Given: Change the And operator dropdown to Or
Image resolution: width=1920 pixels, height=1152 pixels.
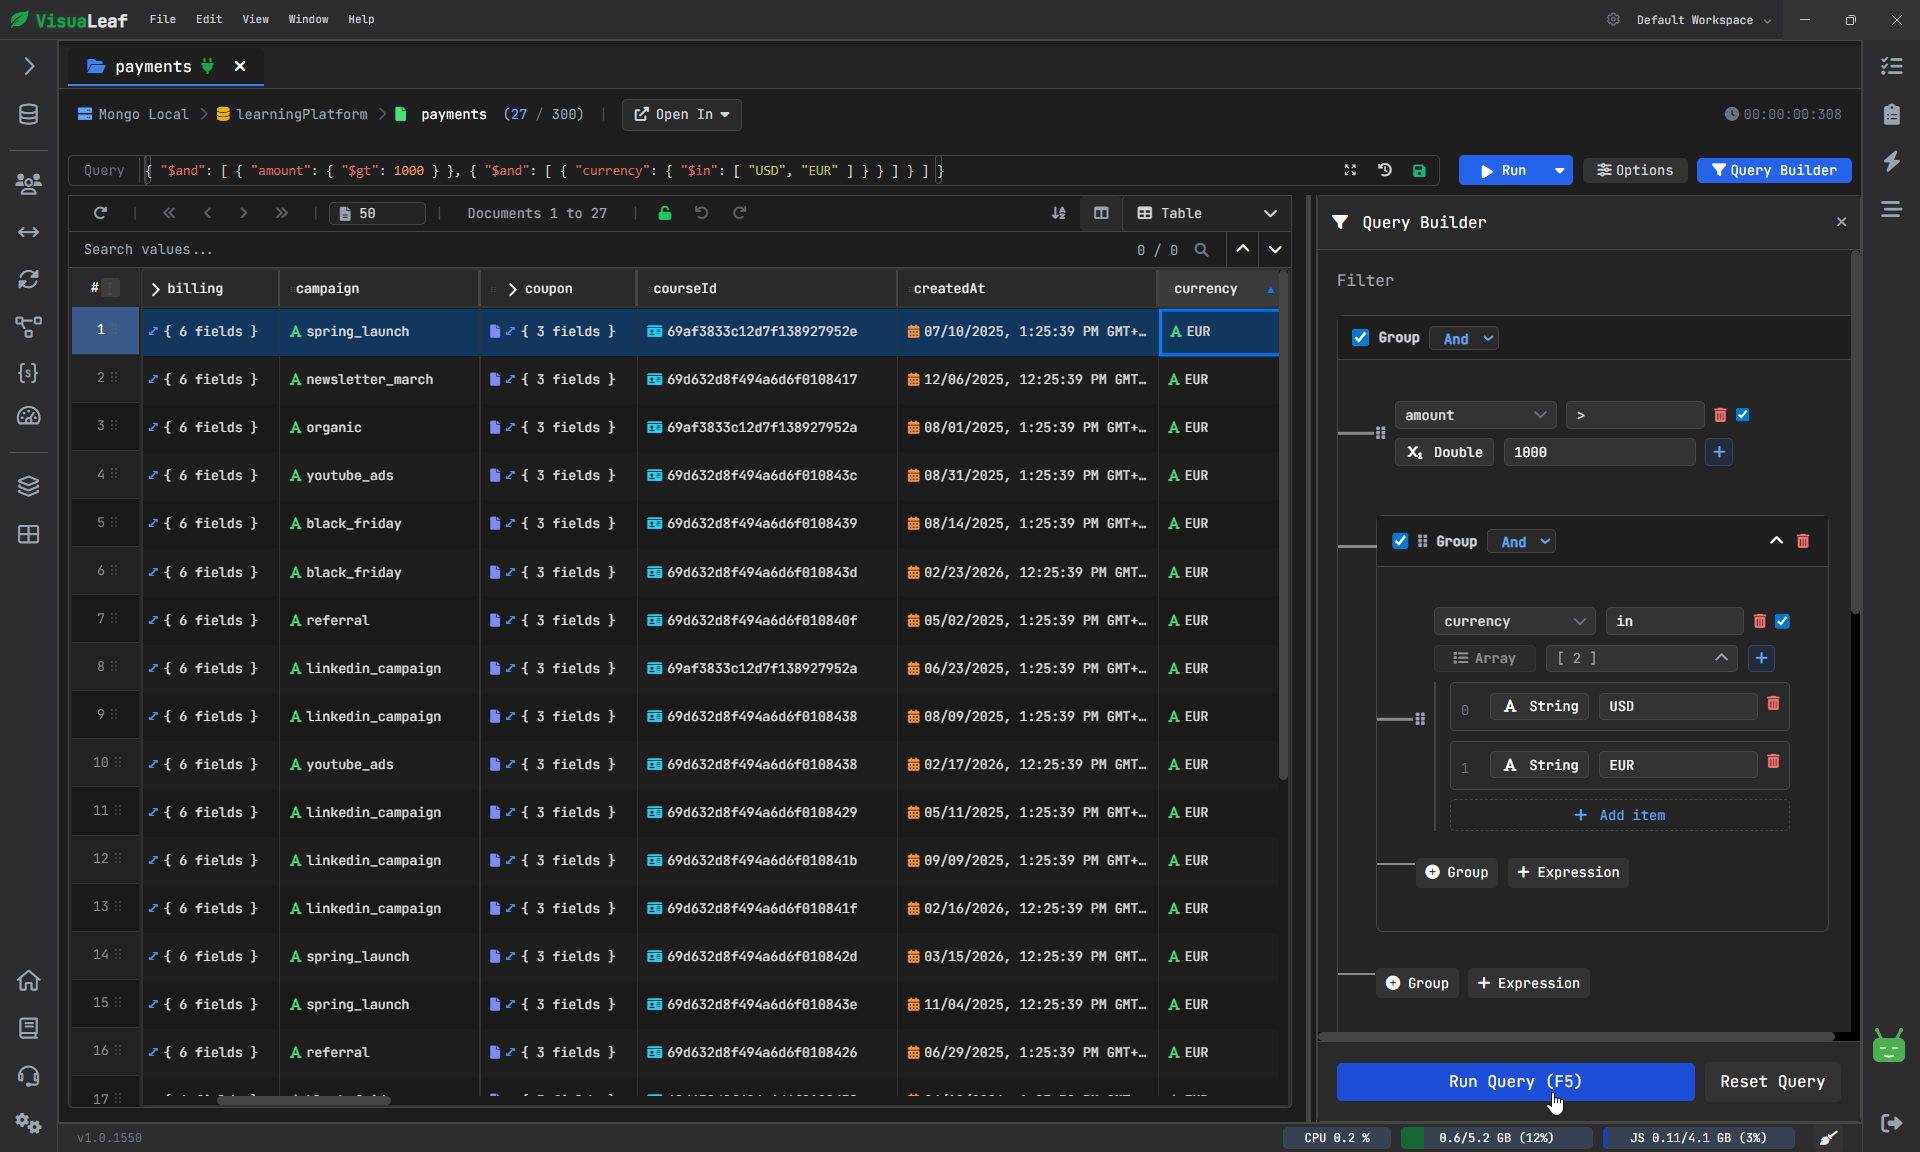Looking at the screenshot, I should pyautogui.click(x=1463, y=338).
